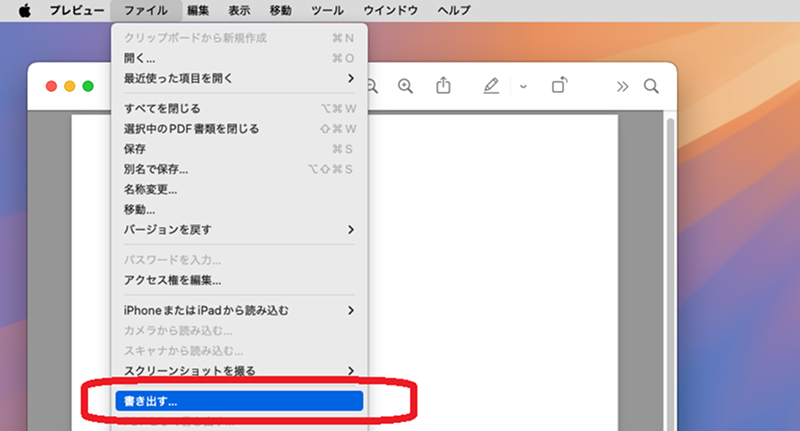Select すべてを閉じる menu item

[239, 109]
